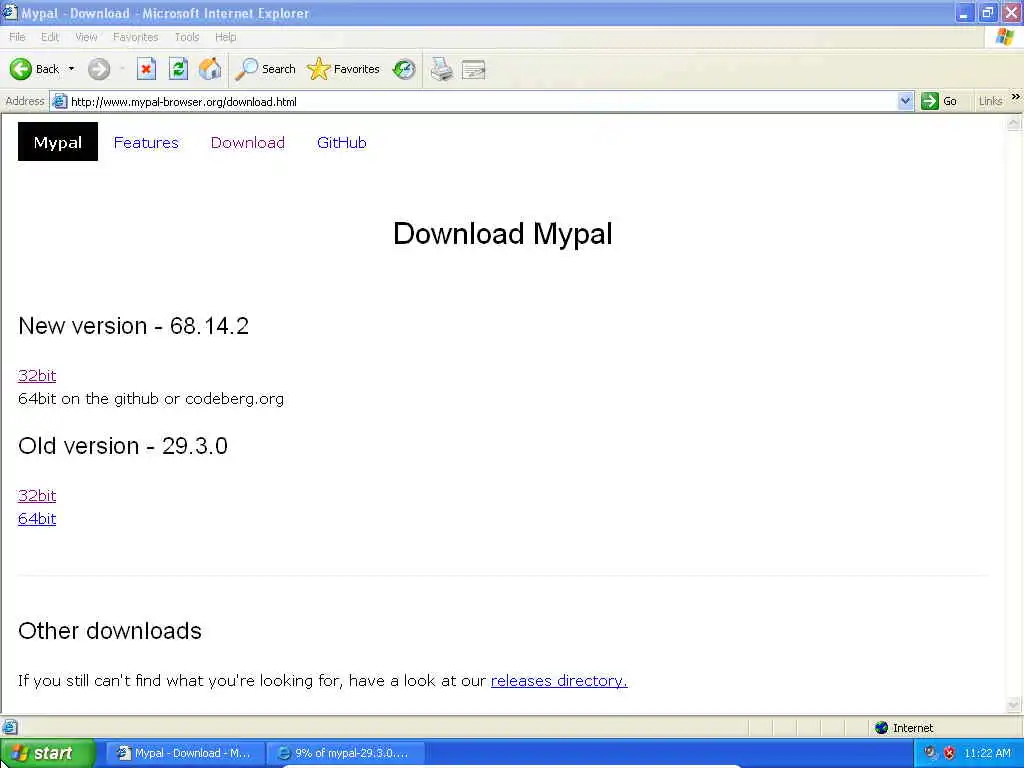Expand the address bar dropdown arrow
Viewport: 1024px width, 768px height.
[x=905, y=101]
